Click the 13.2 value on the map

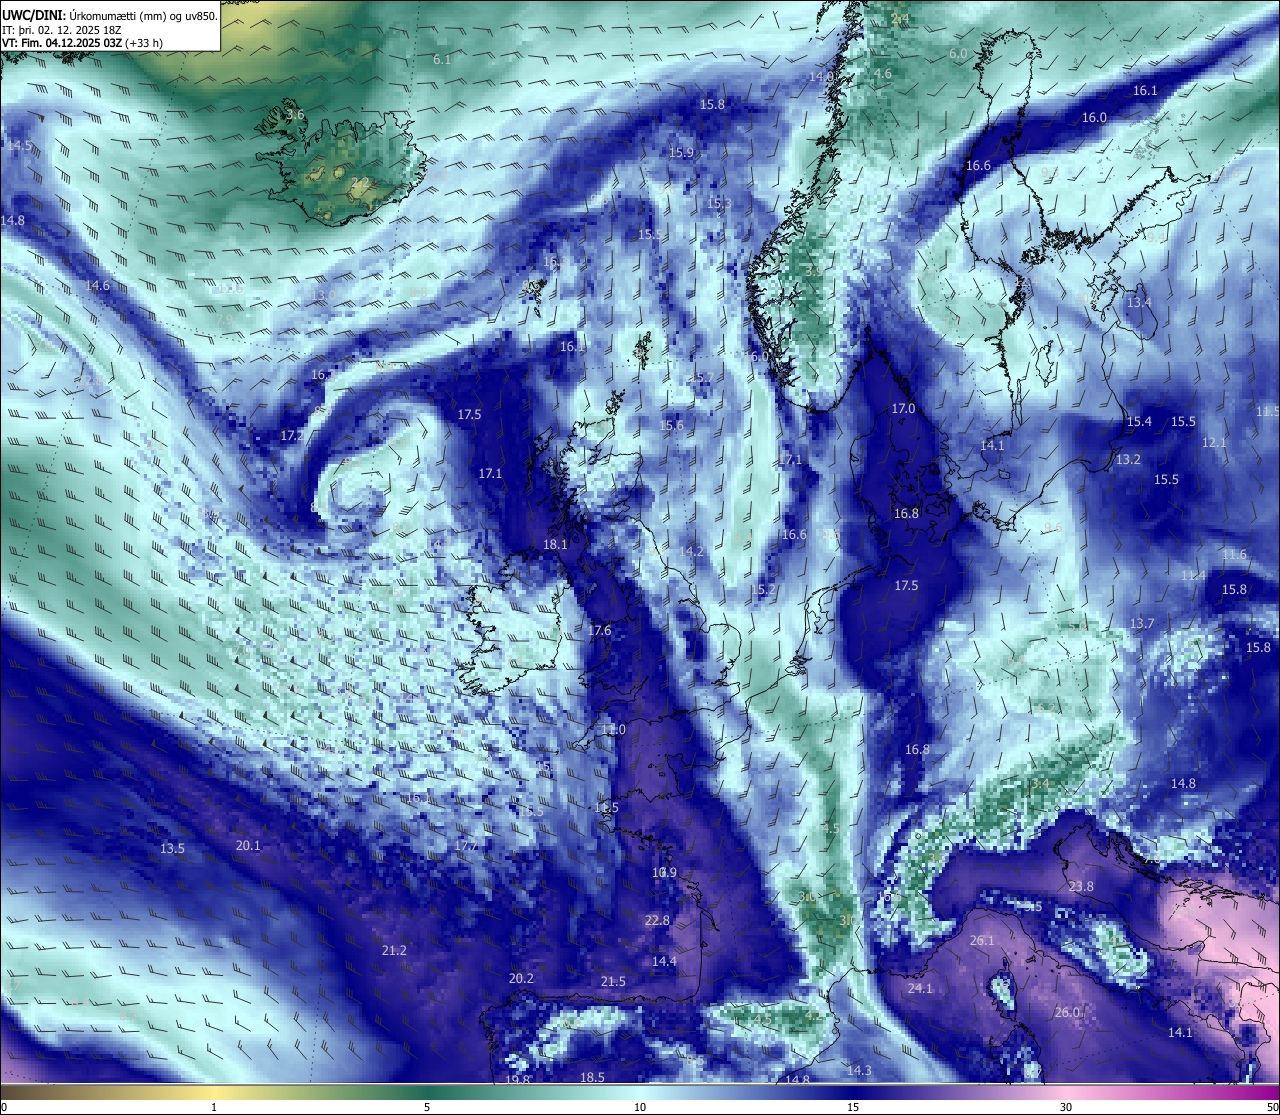(x=1128, y=460)
